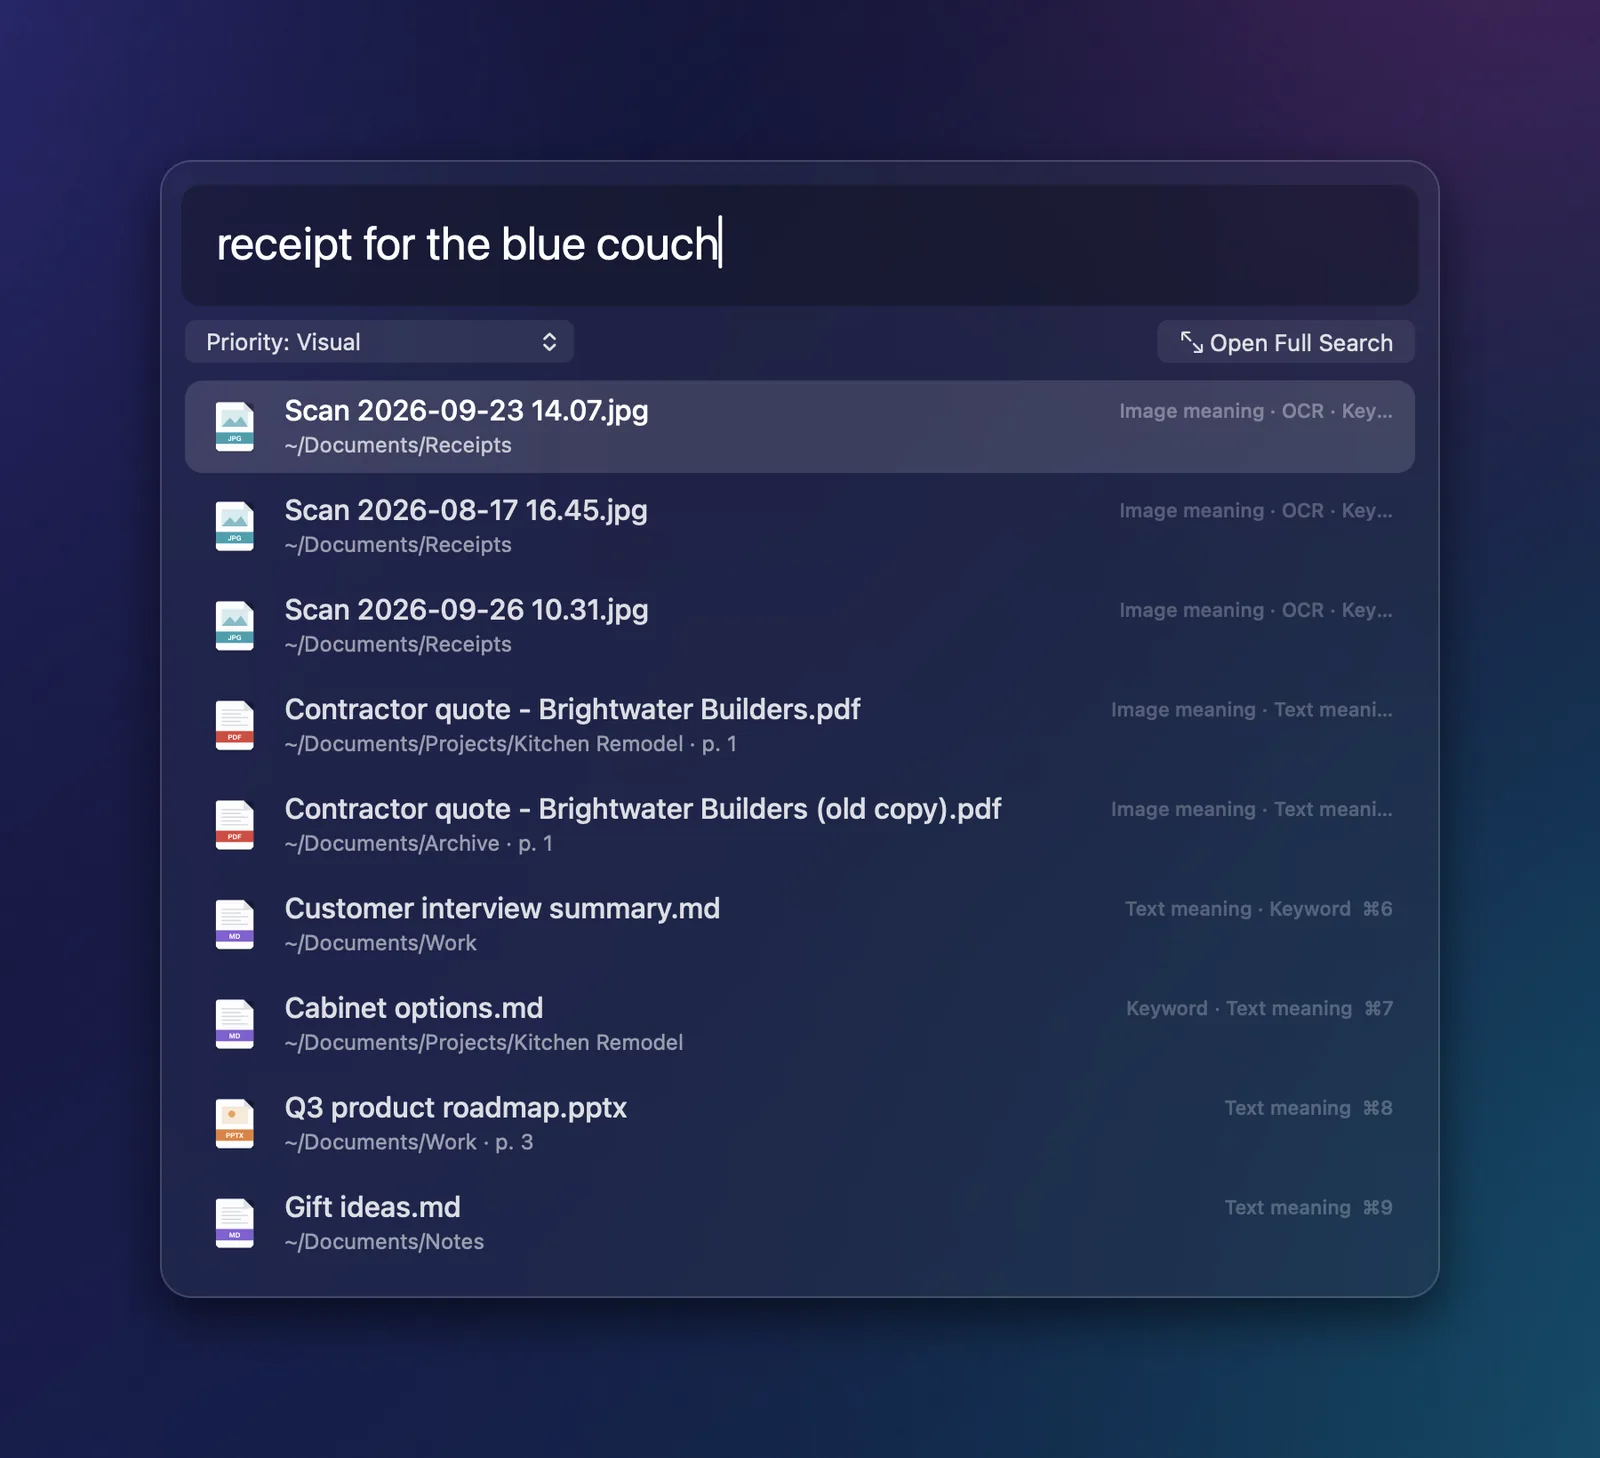Viewport: 1600px width, 1458px height.
Task: Select the result Scan 2026-09-23 14.07.jpg
Action: pos(800,427)
